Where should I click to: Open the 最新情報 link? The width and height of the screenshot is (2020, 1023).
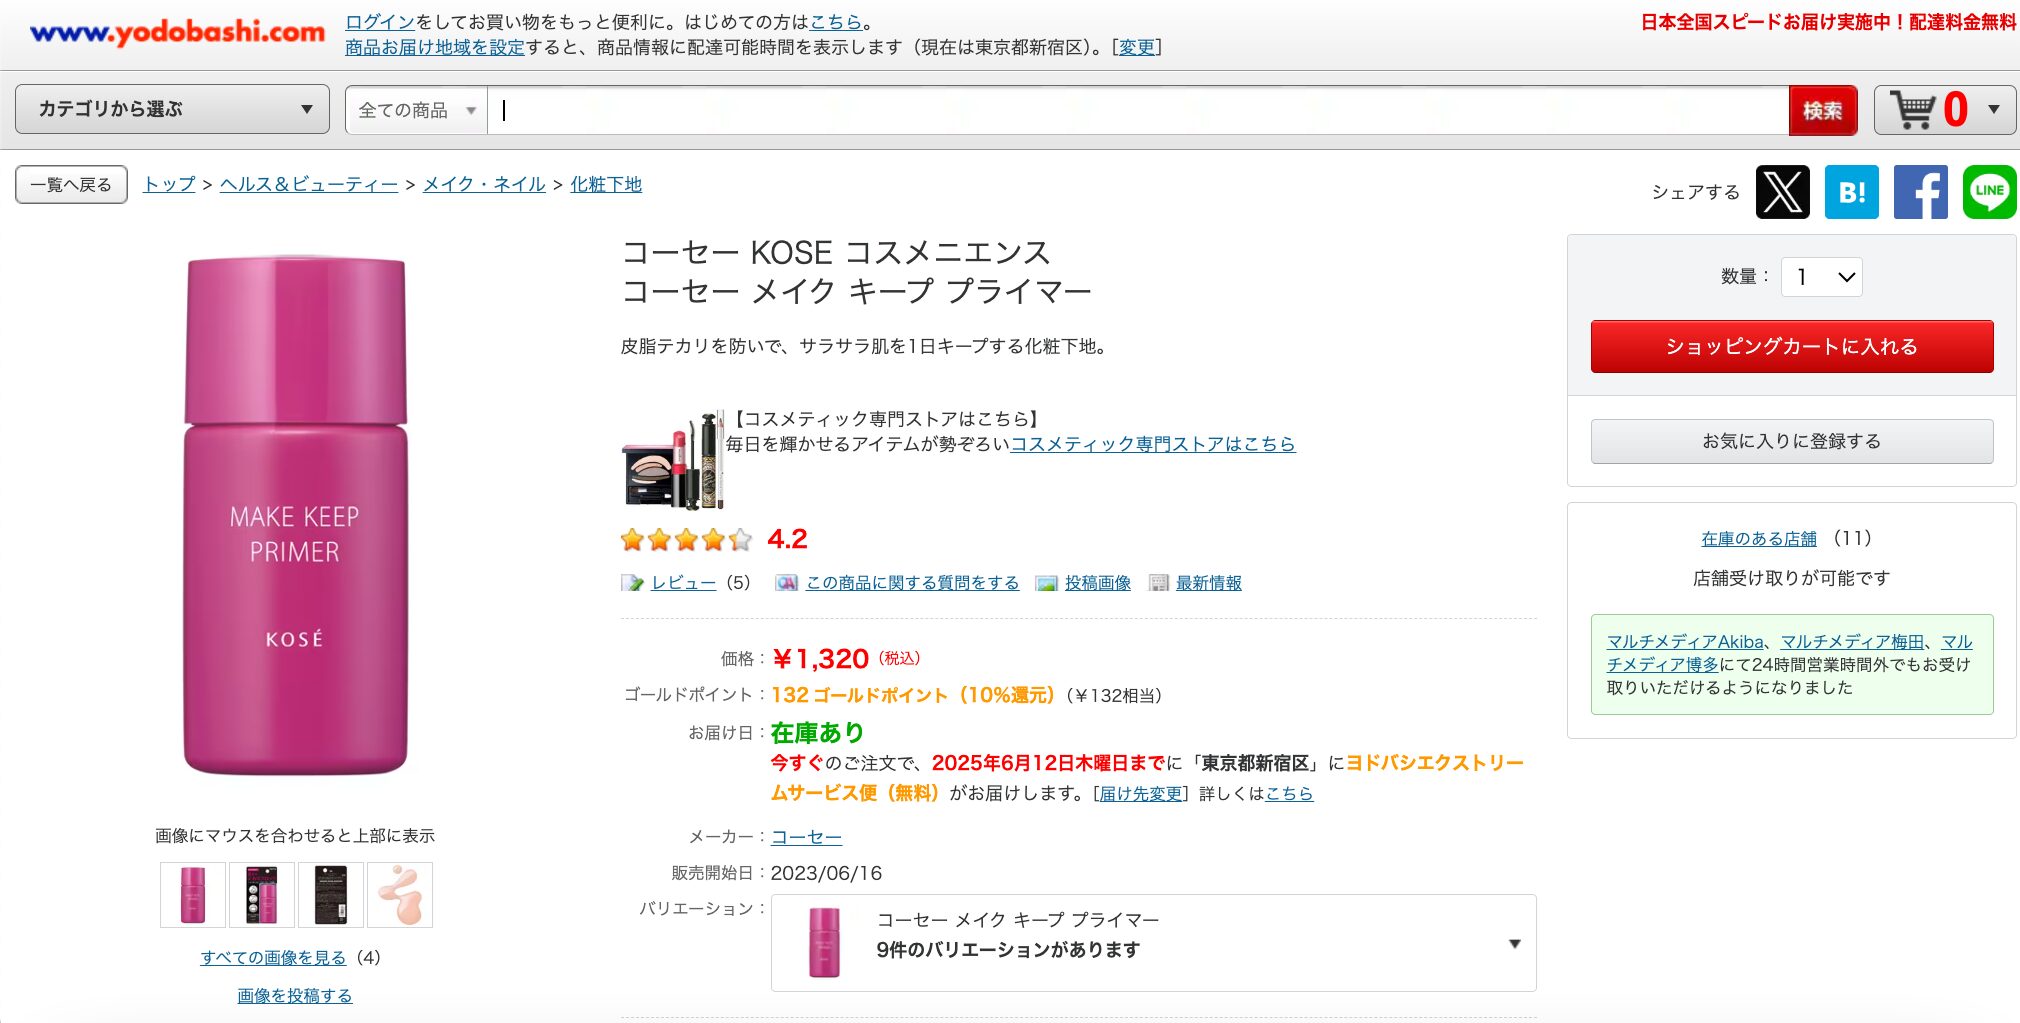pos(1208,583)
